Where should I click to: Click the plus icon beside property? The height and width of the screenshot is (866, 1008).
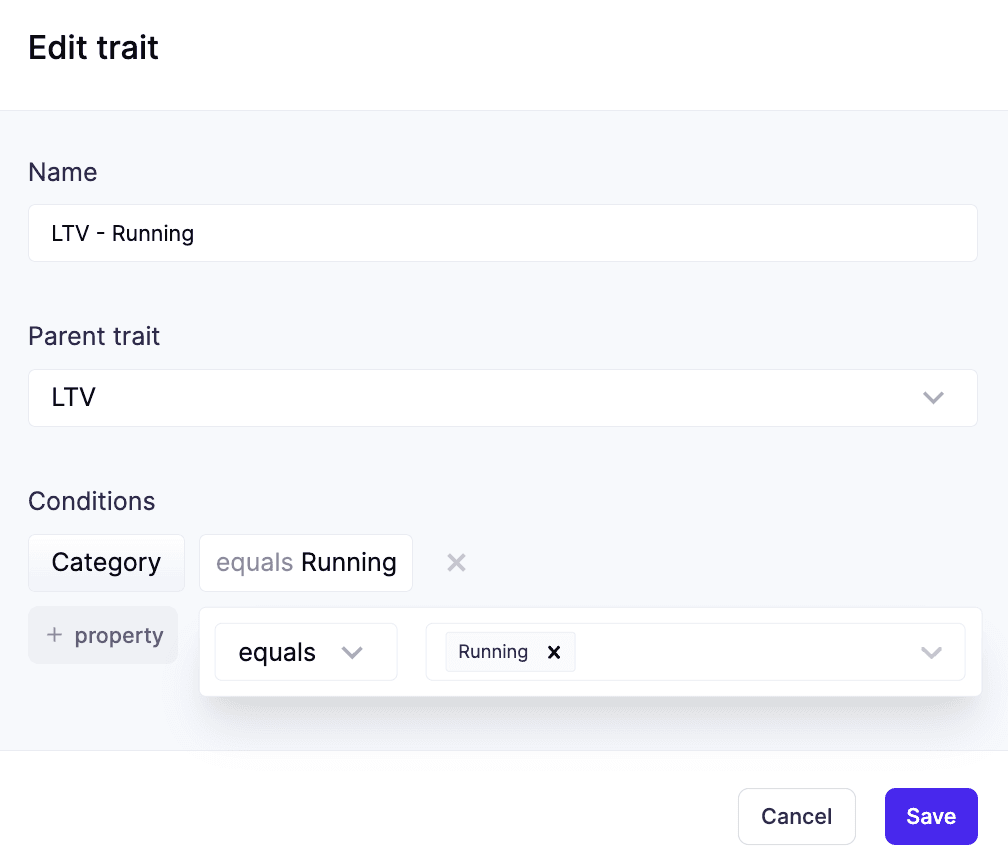(x=55, y=636)
